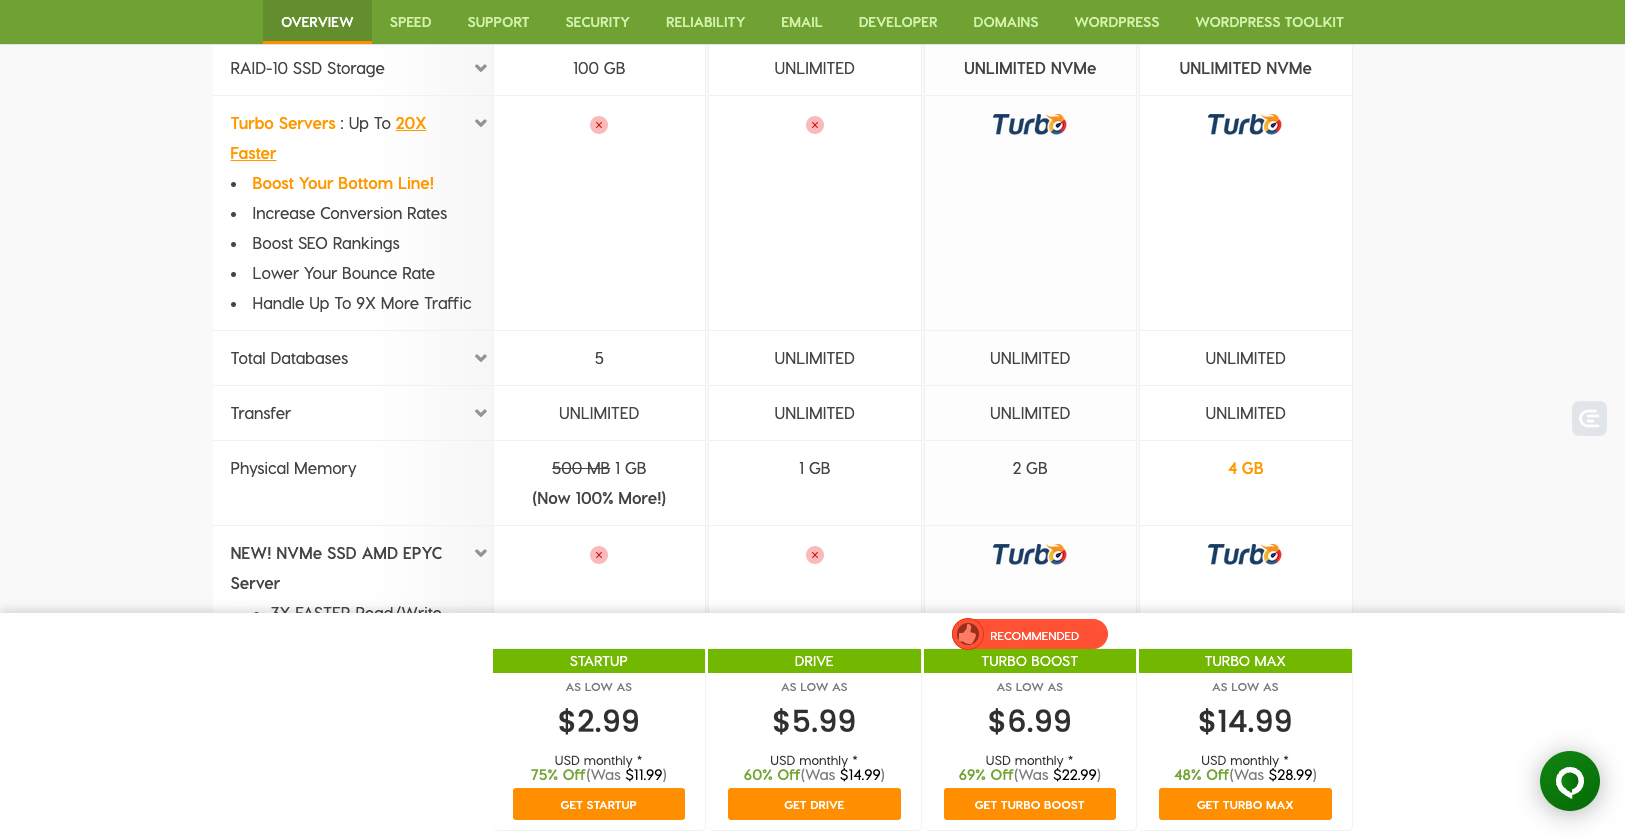The width and height of the screenshot is (1625, 836).
Task: Click the Get Startup button
Action: click(x=599, y=804)
